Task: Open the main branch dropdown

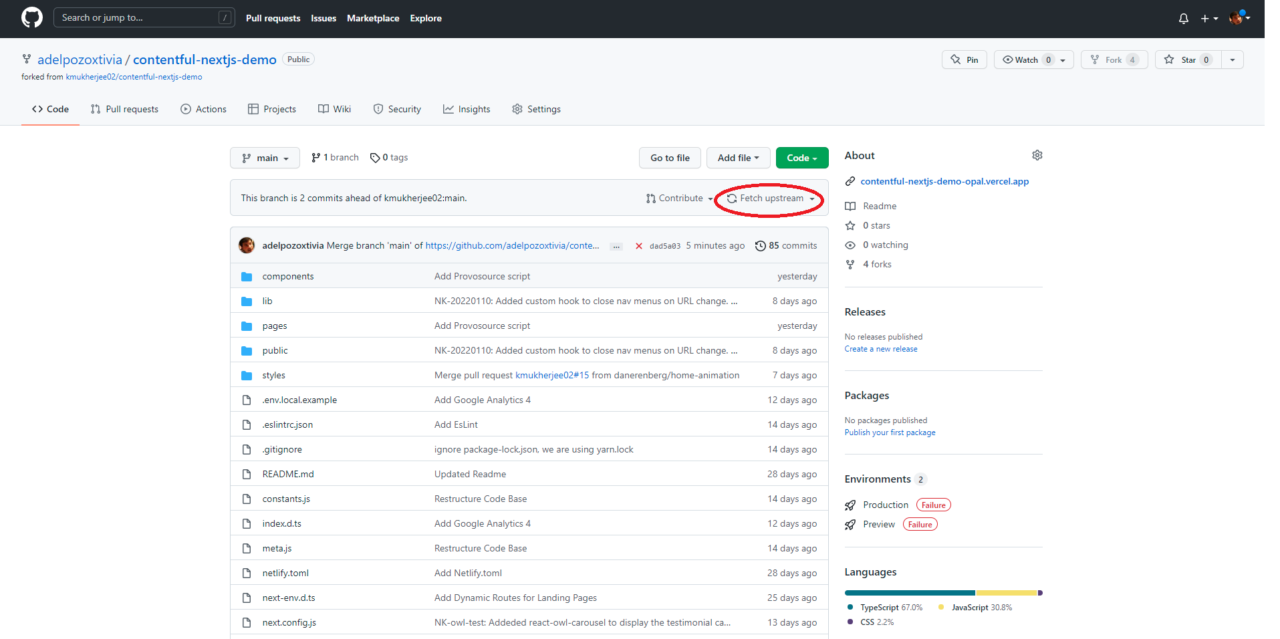Action: [x=265, y=158]
